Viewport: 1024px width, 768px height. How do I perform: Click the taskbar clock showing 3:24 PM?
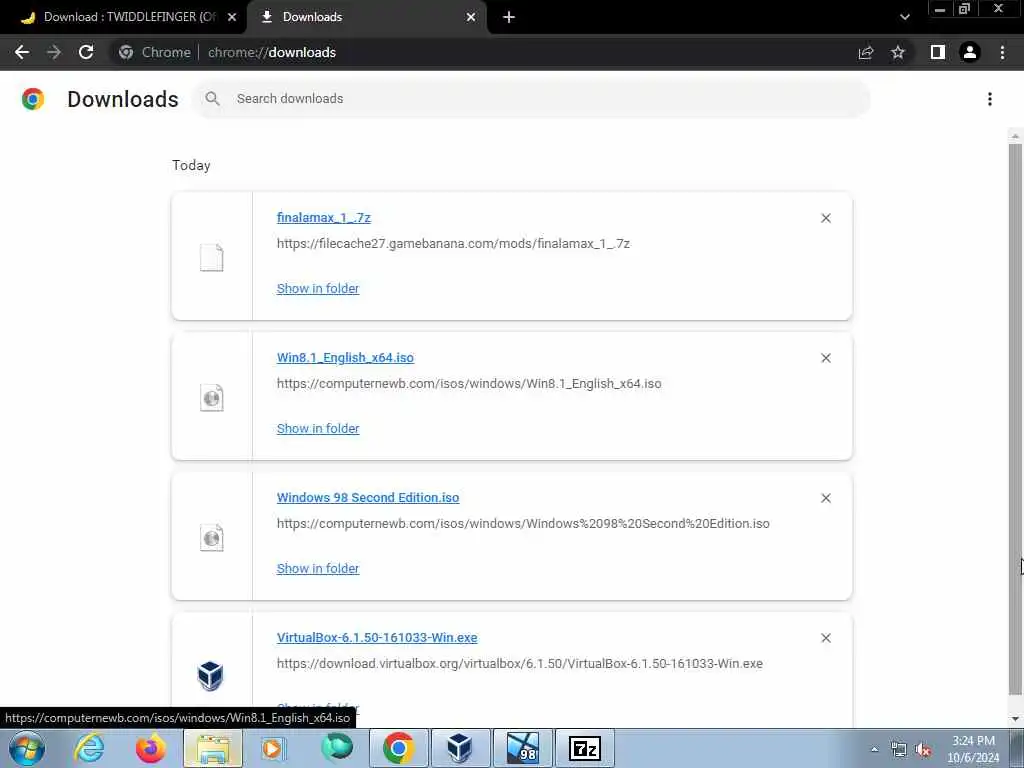pos(973,749)
